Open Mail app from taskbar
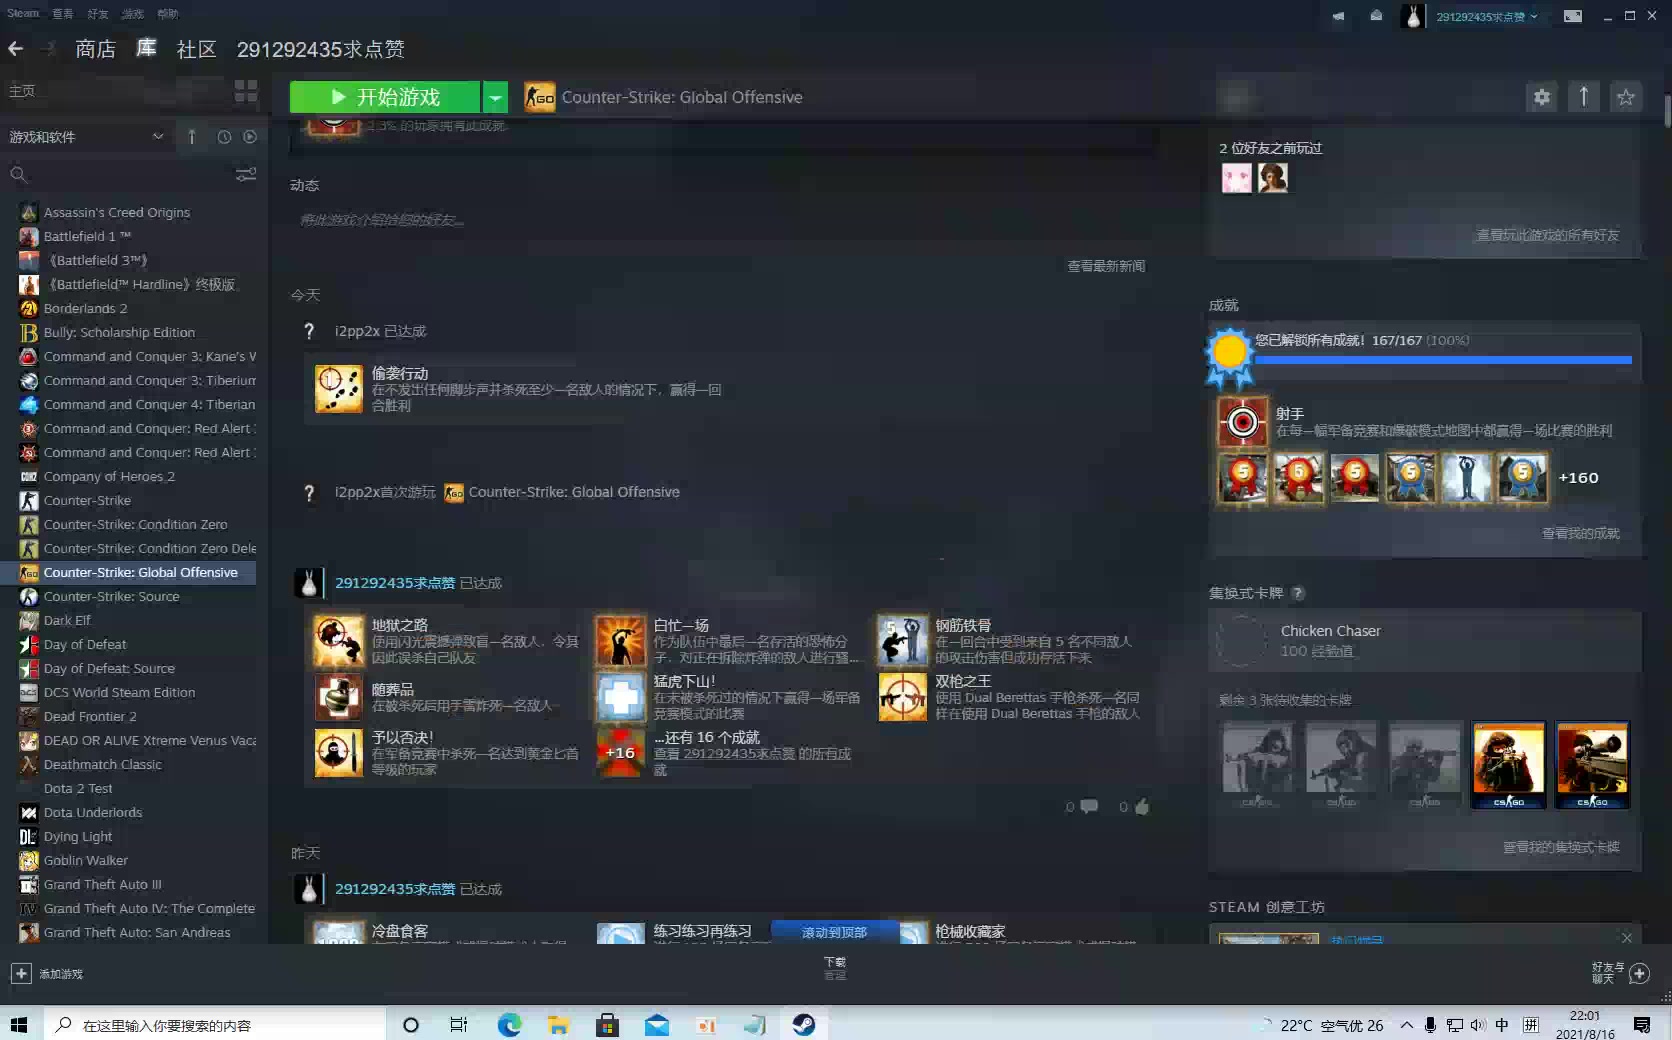Screen dimensions: 1672x1040 click(x=657, y=1025)
